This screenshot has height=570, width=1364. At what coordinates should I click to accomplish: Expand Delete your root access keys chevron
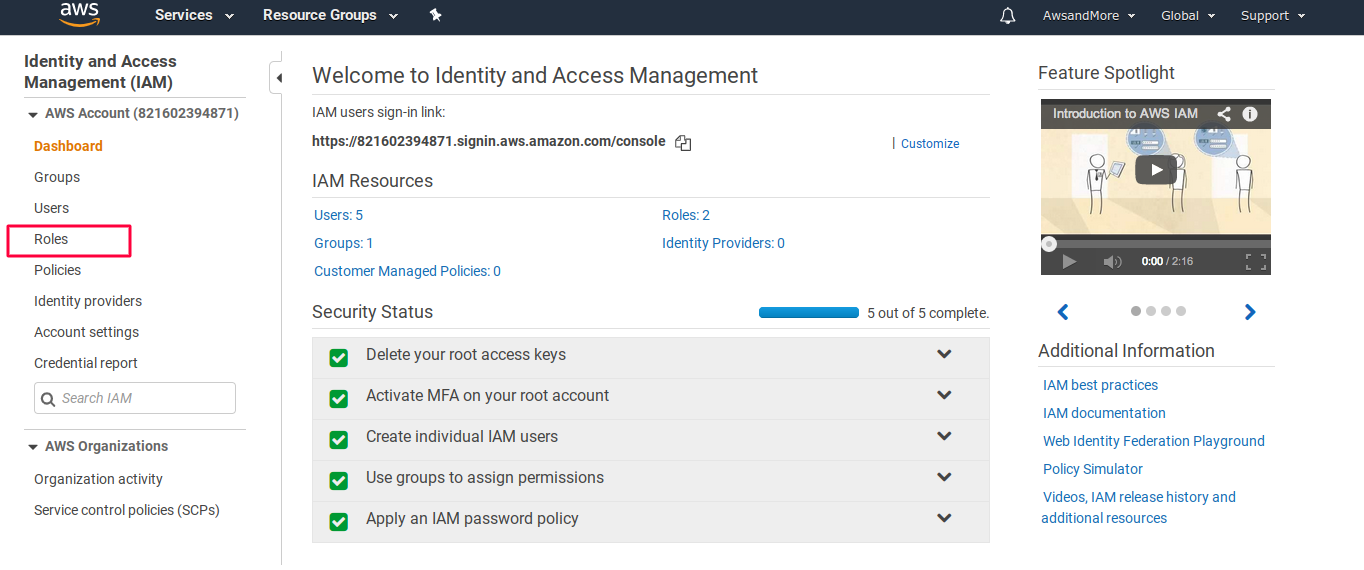pyautogui.click(x=944, y=354)
